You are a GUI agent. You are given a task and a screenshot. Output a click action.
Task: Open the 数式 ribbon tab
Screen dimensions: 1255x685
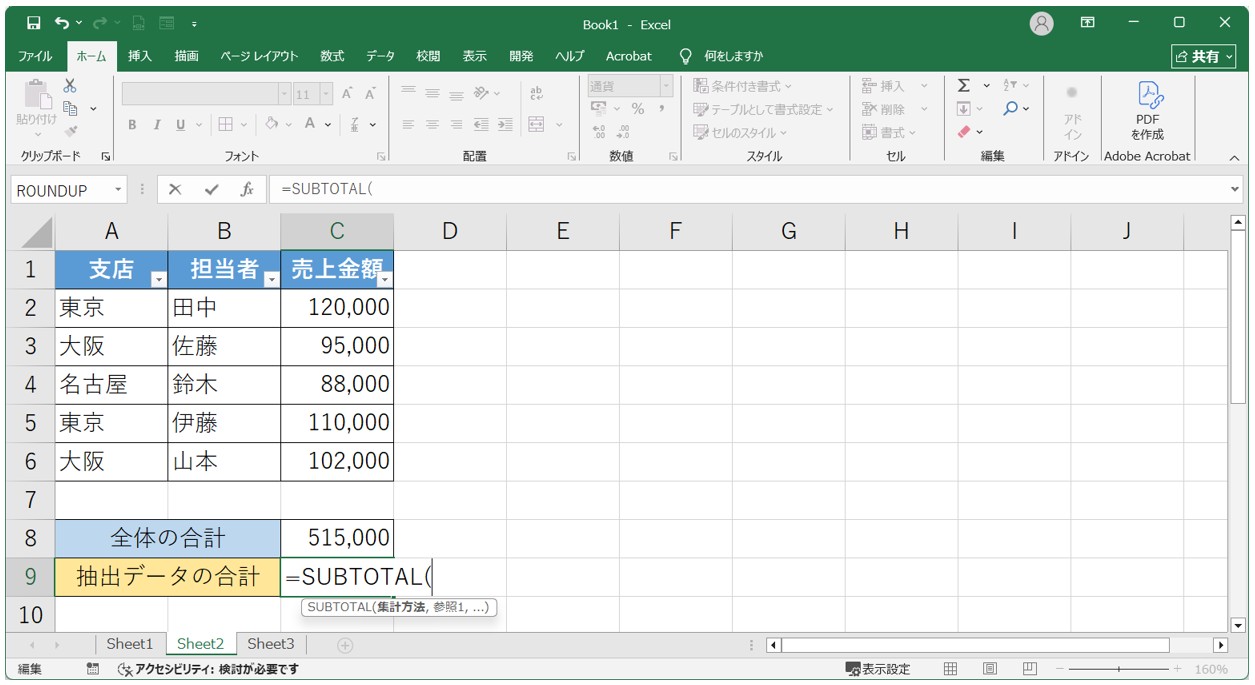coord(332,56)
